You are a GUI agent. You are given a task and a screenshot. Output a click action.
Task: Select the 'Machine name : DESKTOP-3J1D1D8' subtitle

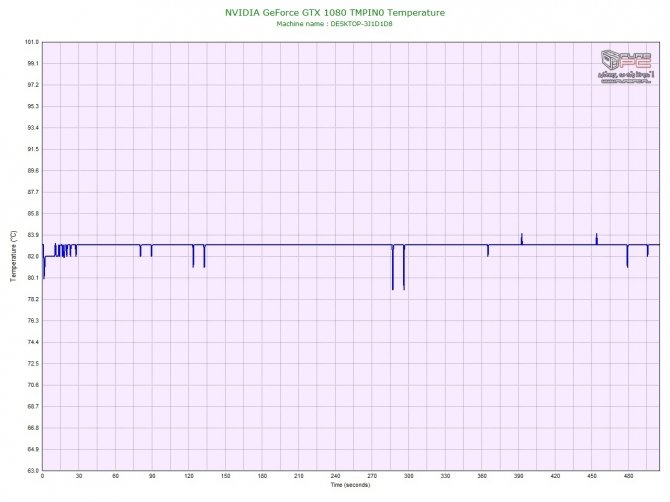334,24
